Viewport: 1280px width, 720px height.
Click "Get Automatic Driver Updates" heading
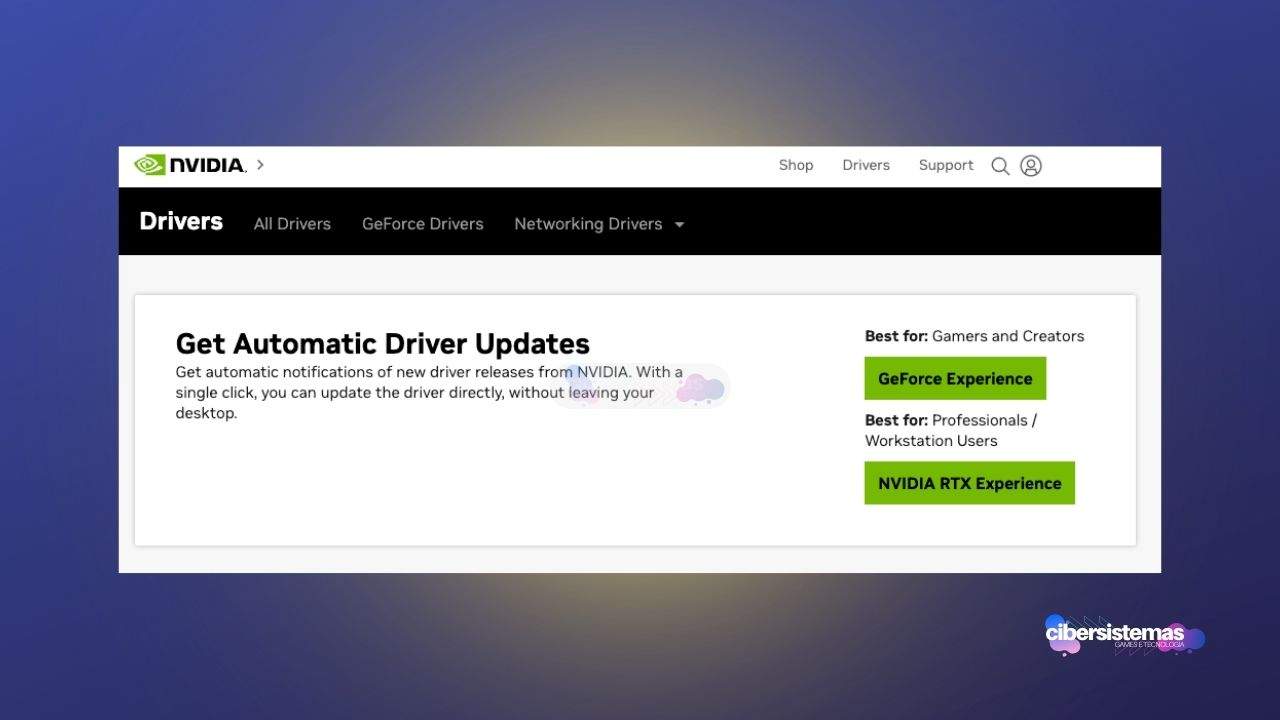pos(383,344)
